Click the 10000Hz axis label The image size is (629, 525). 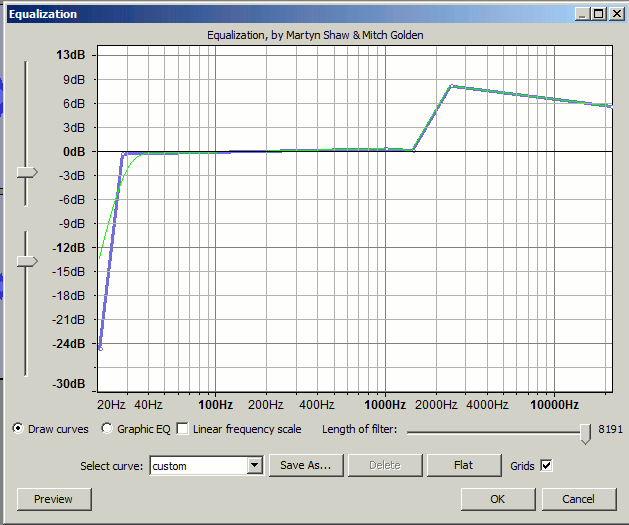[x=554, y=405]
